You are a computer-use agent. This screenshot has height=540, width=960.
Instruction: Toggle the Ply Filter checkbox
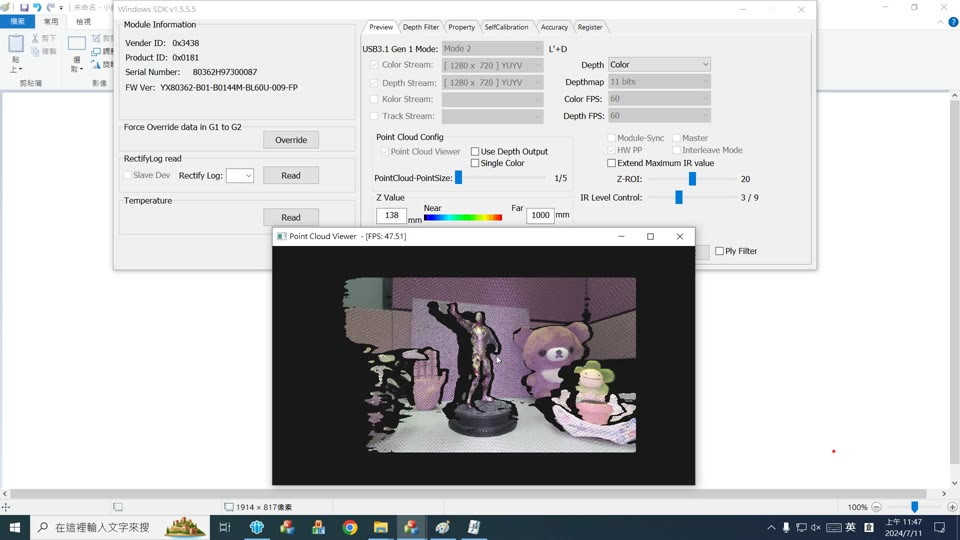[719, 251]
